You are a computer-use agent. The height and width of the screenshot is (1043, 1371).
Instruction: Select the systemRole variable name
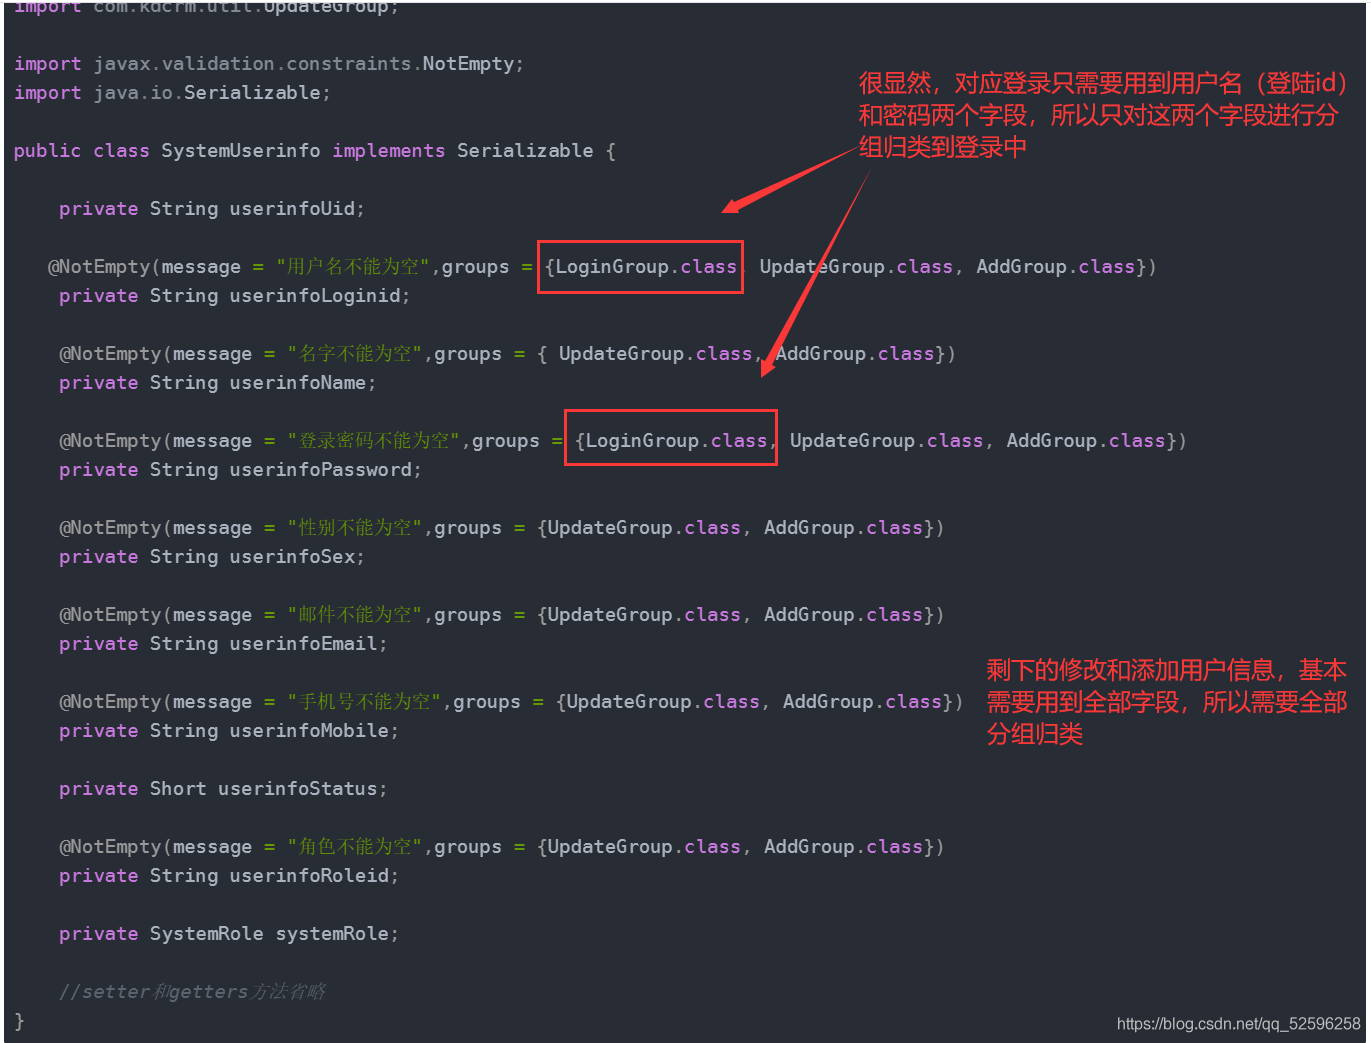(x=332, y=934)
